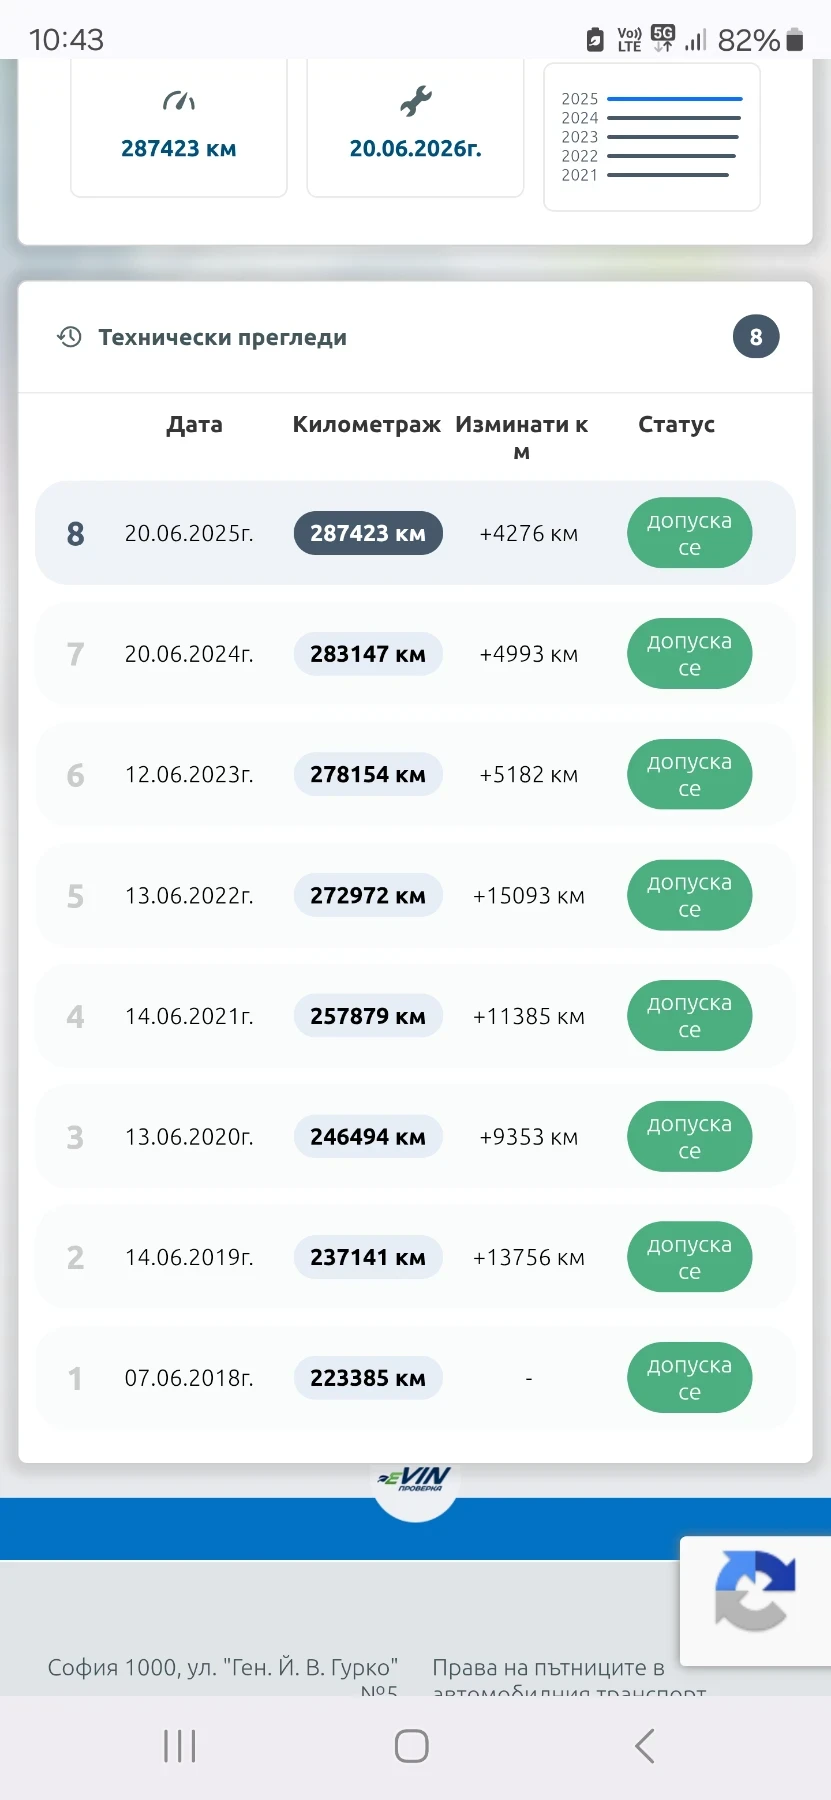Viewport: 831px width, 1800px height.
Task: Tap the odometer speedometer icon
Action: [179, 101]
